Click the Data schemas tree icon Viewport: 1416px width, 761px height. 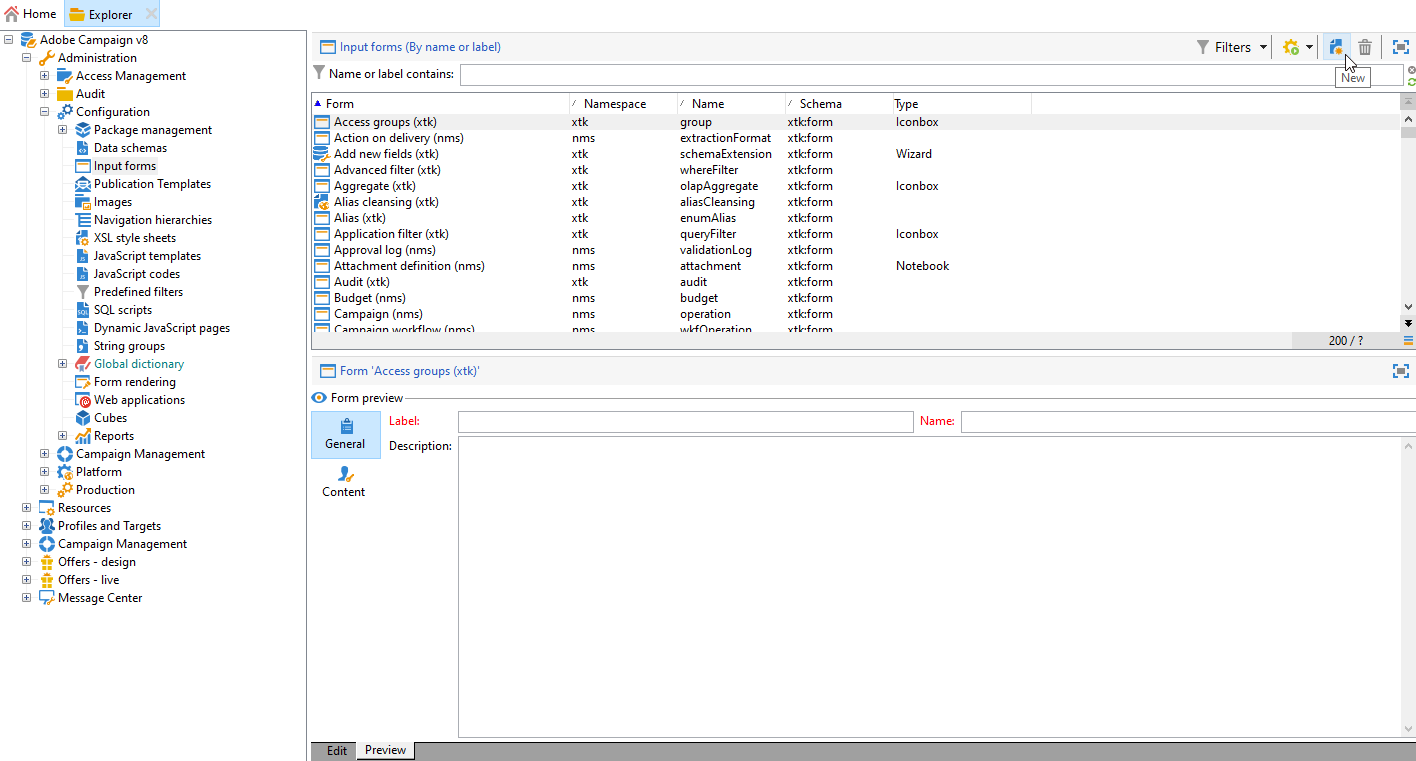(x=83, y=148)
